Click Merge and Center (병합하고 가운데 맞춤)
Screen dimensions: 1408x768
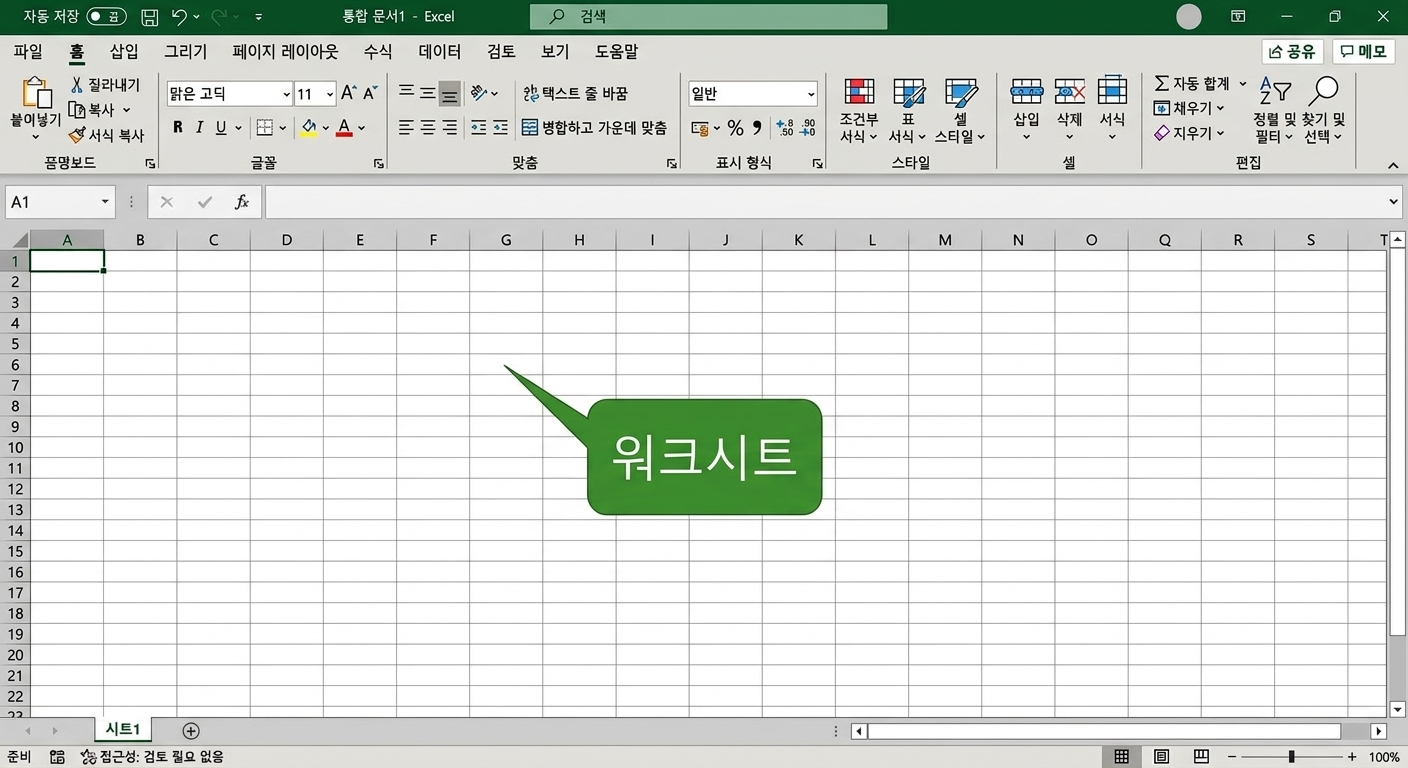pyautogui.click(x=594, y=128)
